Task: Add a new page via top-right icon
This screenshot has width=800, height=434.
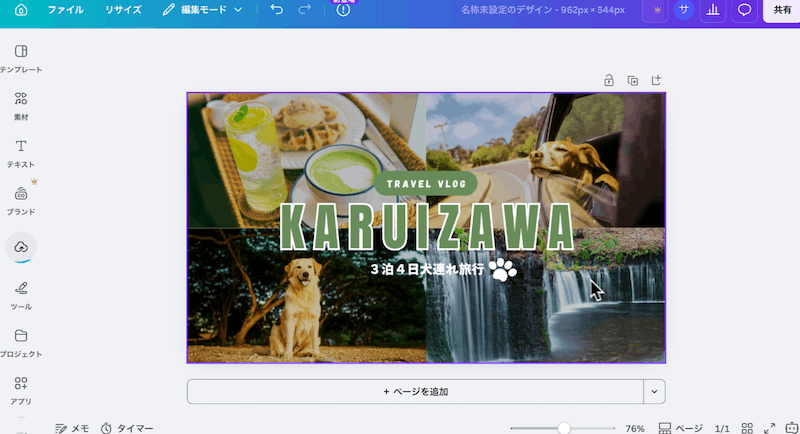Action: pyautogui.click(x=657, y=81)
